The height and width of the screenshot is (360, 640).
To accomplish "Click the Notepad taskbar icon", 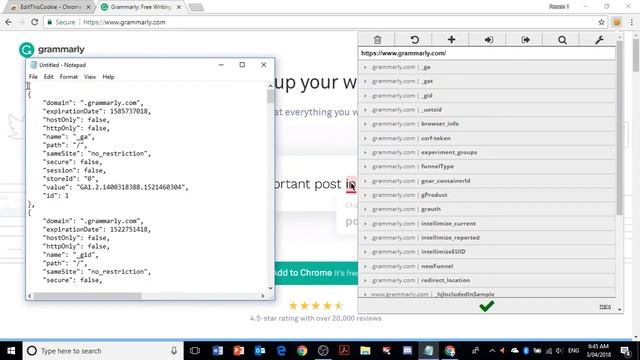I will click(428, 351).
